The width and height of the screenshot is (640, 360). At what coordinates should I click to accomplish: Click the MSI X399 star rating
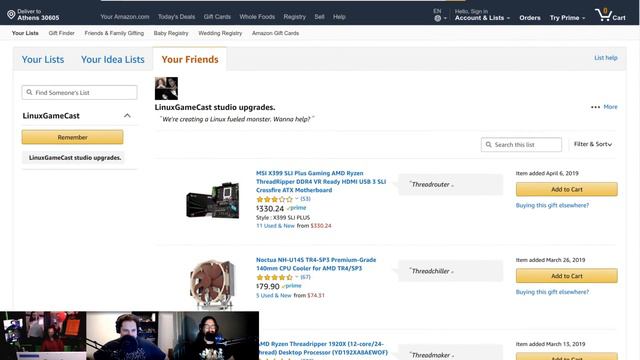click(274, 199)
